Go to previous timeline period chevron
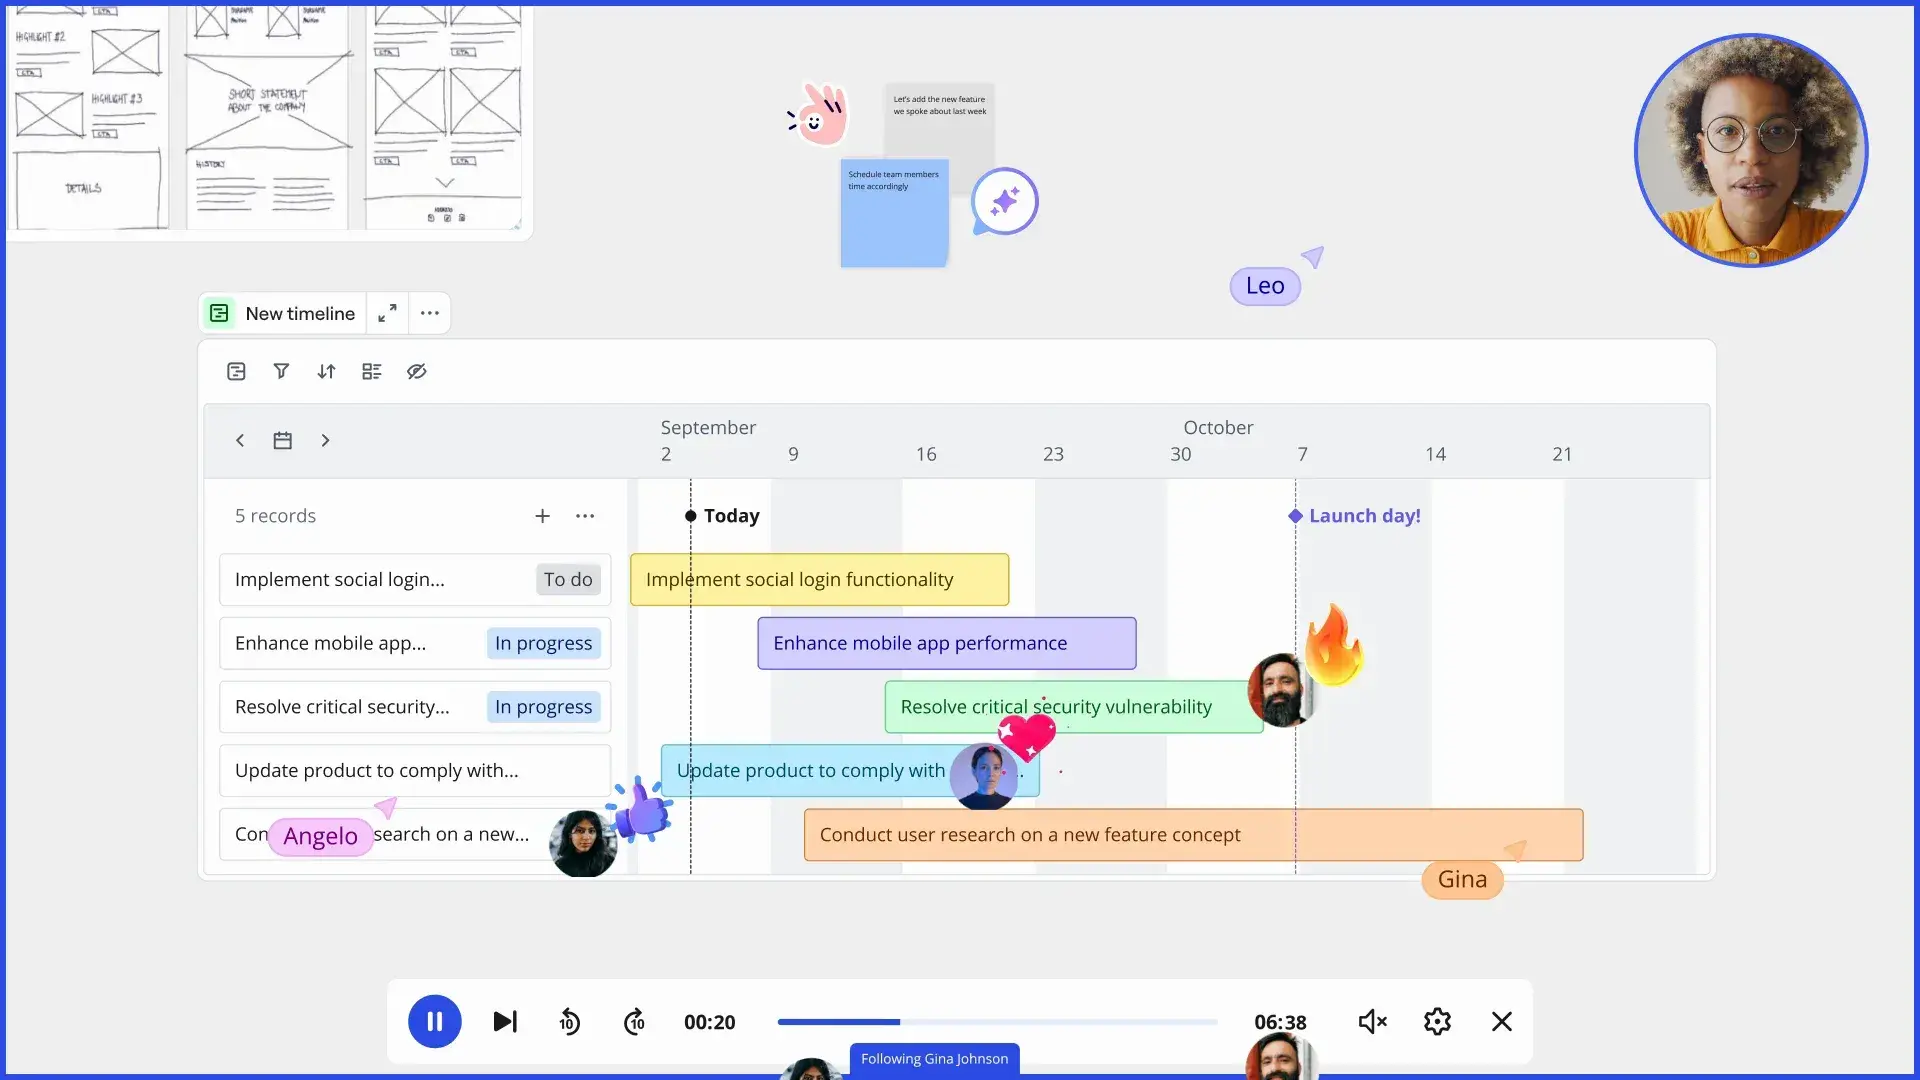Screen dimensions: 1920x1080 [240, 440]
